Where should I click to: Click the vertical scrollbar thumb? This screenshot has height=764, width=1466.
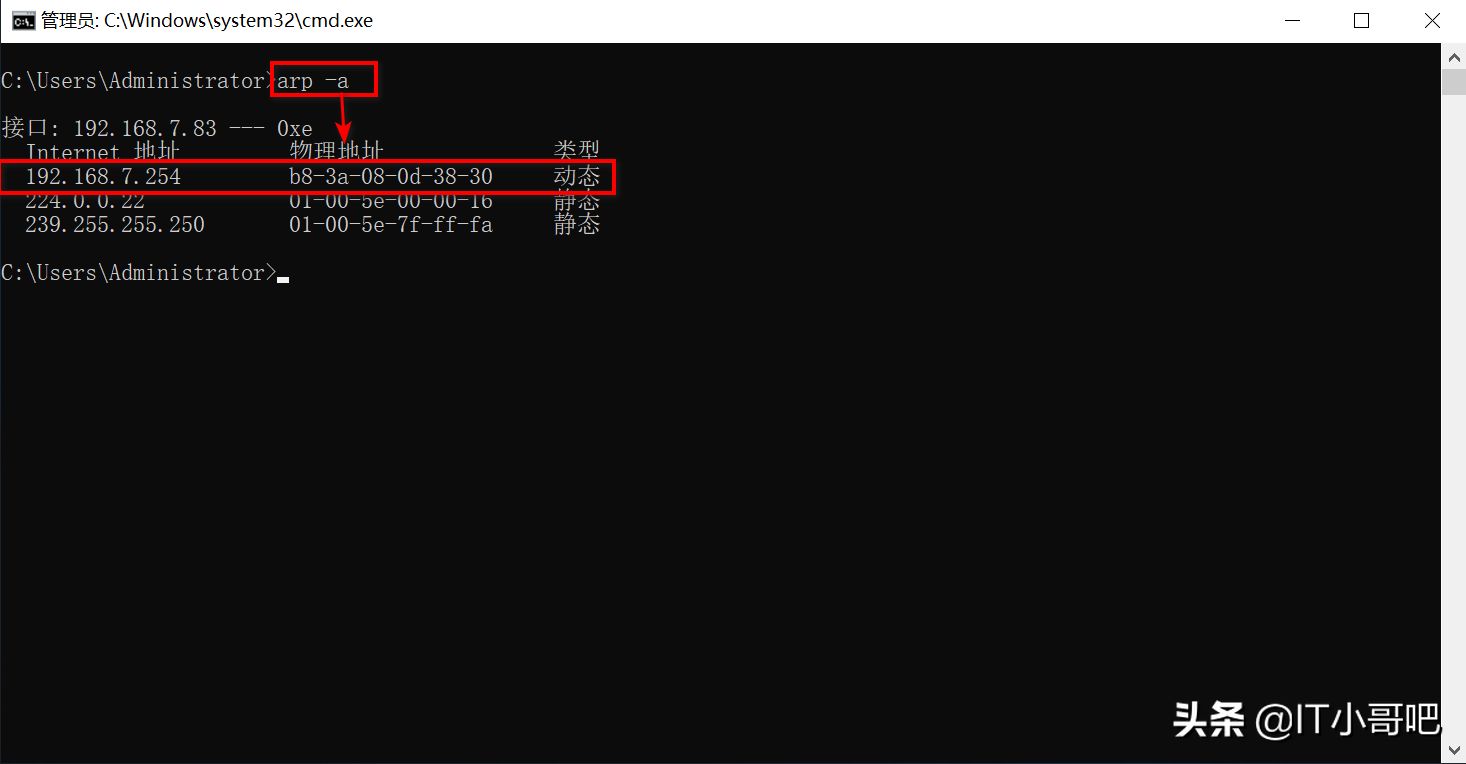1453,81
